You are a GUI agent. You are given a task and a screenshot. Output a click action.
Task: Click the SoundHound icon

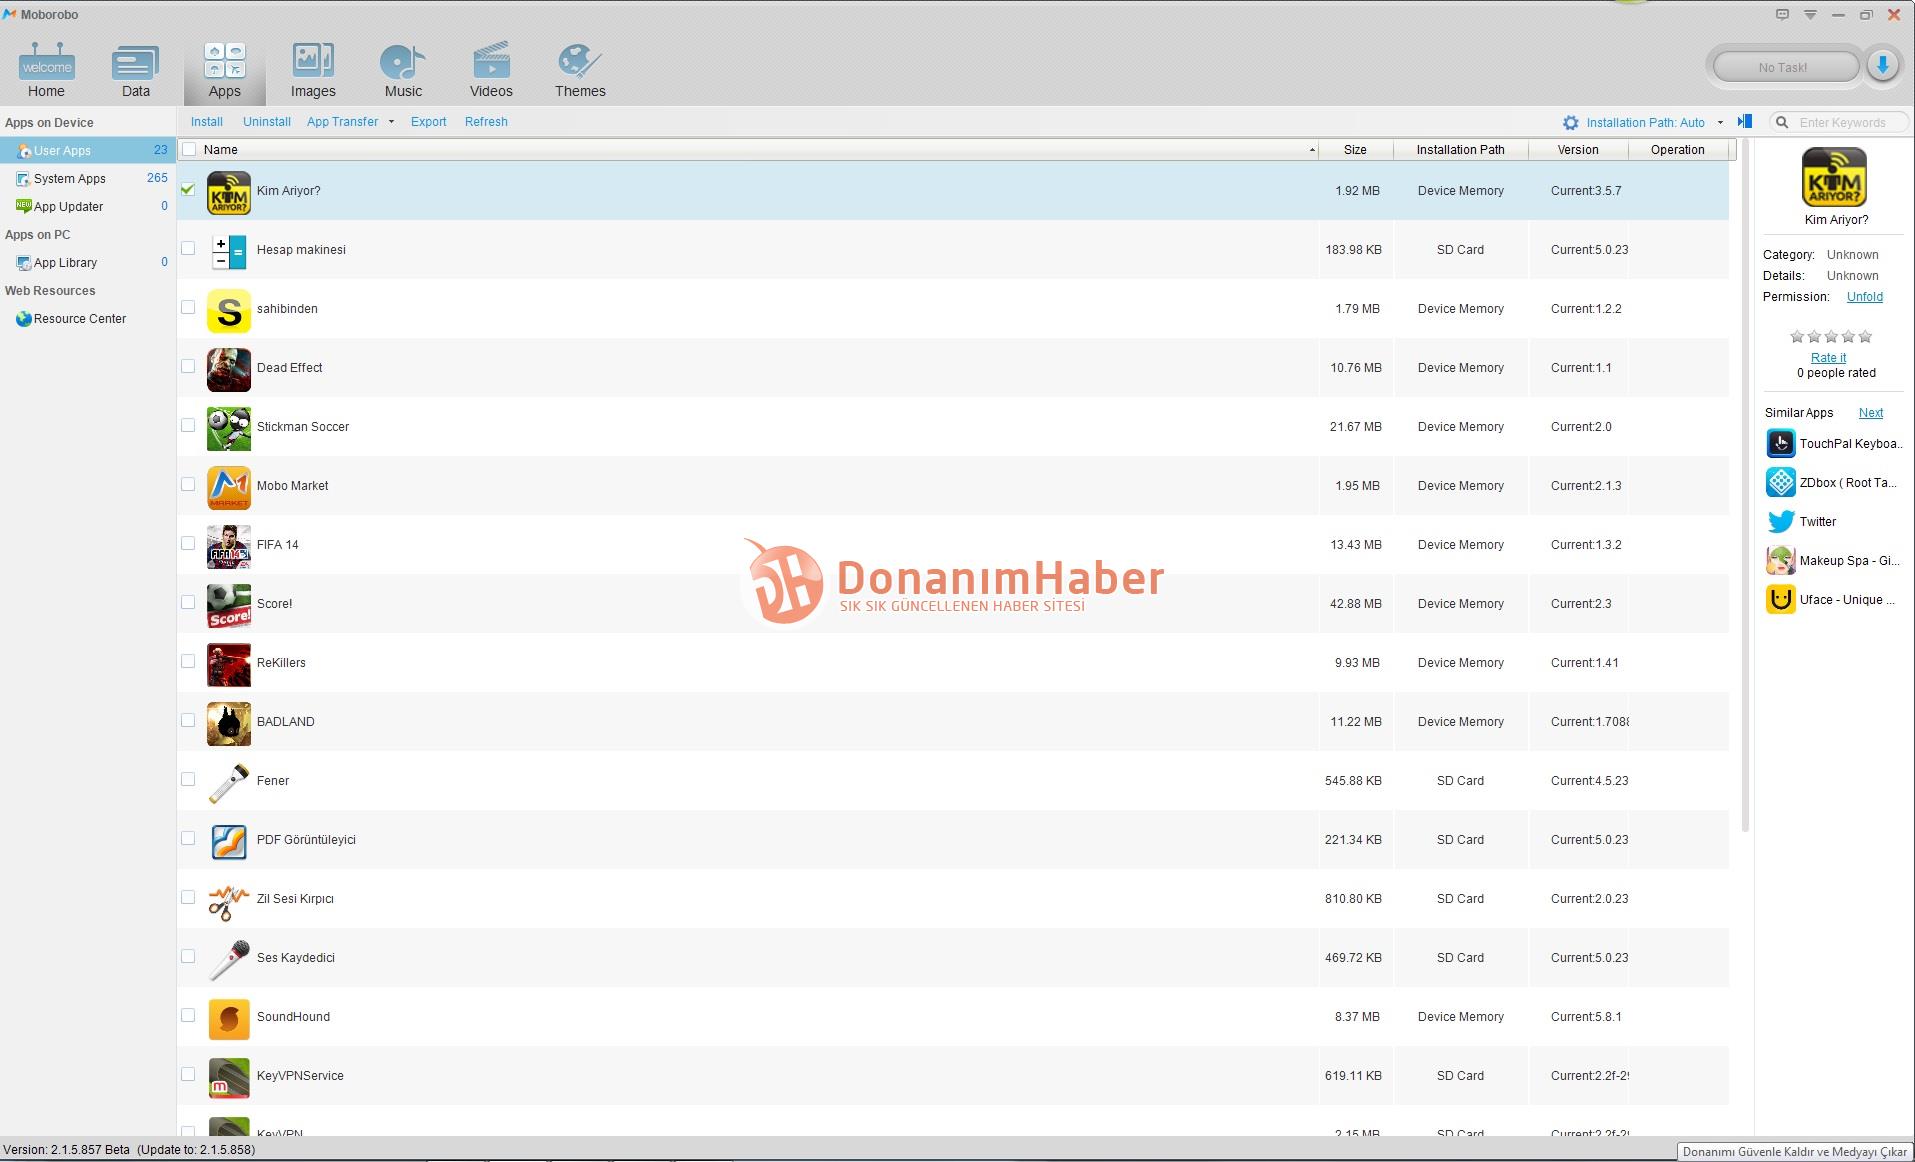(x=229, y=1019)
